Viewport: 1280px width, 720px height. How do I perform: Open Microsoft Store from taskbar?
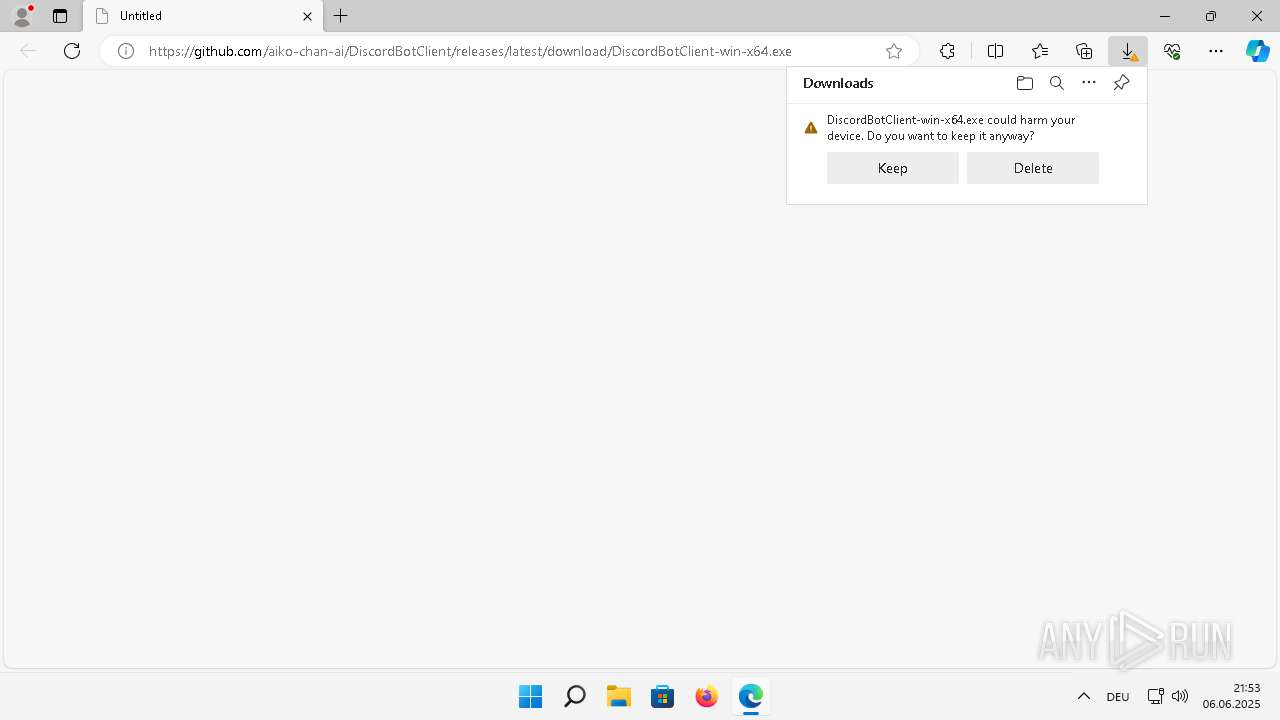pos(662,696)
